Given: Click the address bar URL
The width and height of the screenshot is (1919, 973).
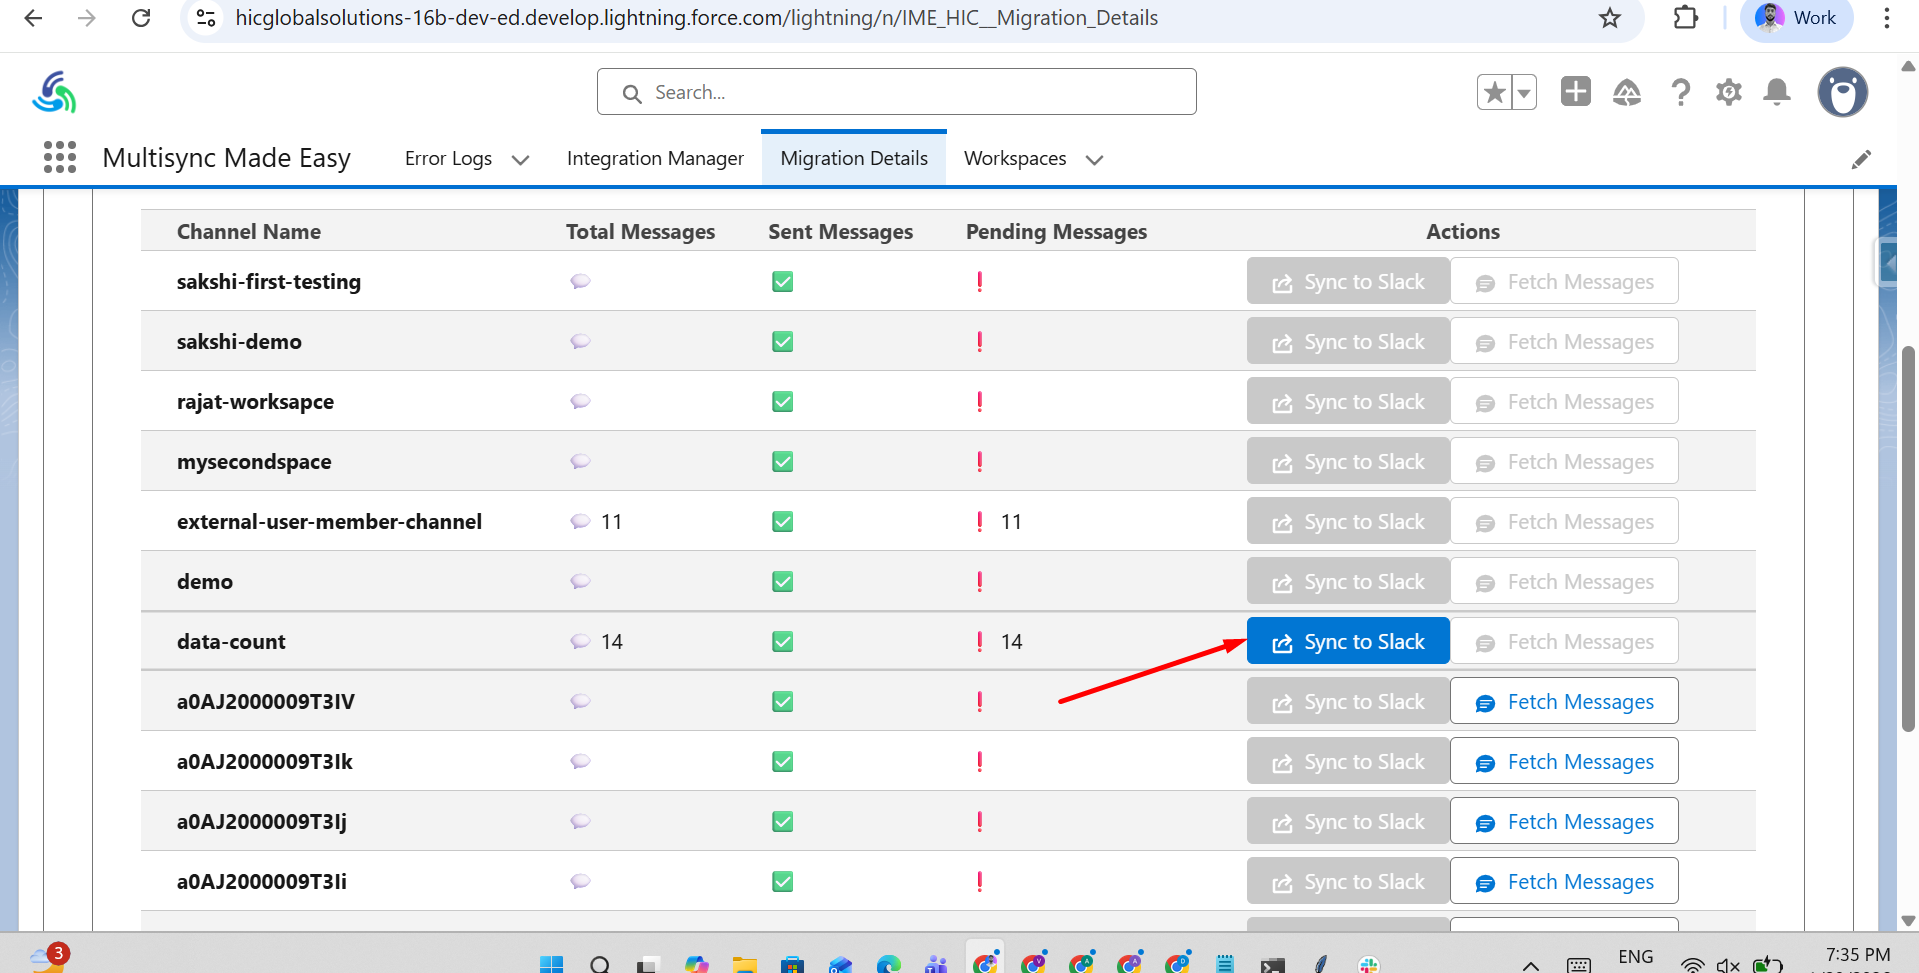Looking at the screenshot, I should [696, 18].
